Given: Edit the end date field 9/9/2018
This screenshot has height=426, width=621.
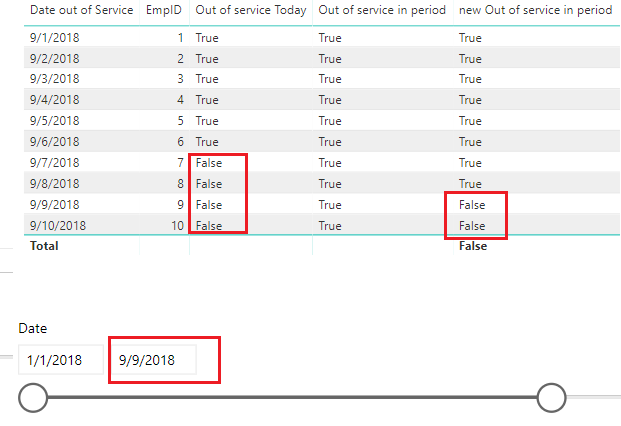Looking at the screenshot, I should pos(153,360).
